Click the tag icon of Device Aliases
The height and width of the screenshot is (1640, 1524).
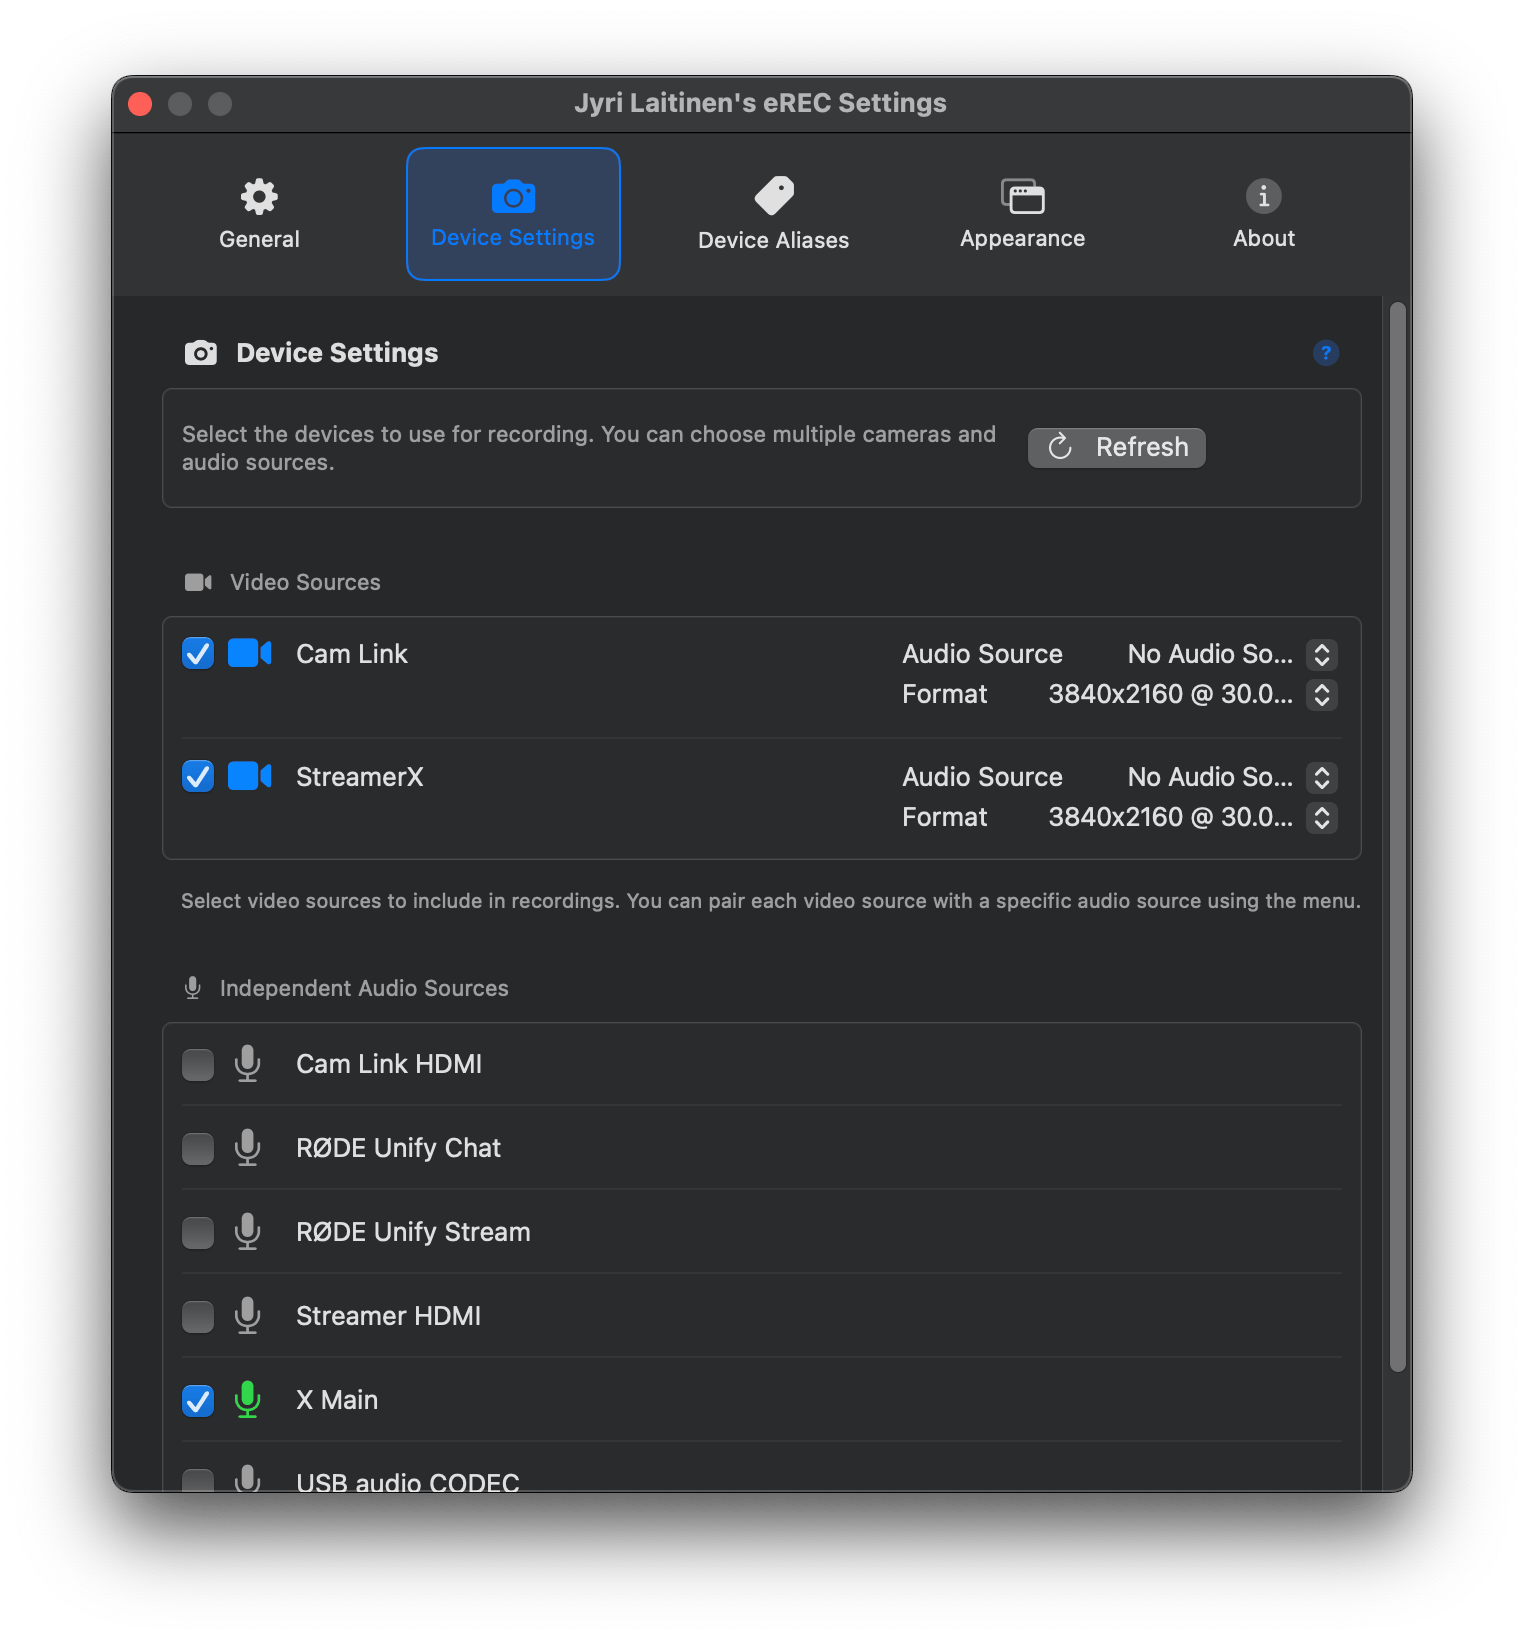coord(774,196)
